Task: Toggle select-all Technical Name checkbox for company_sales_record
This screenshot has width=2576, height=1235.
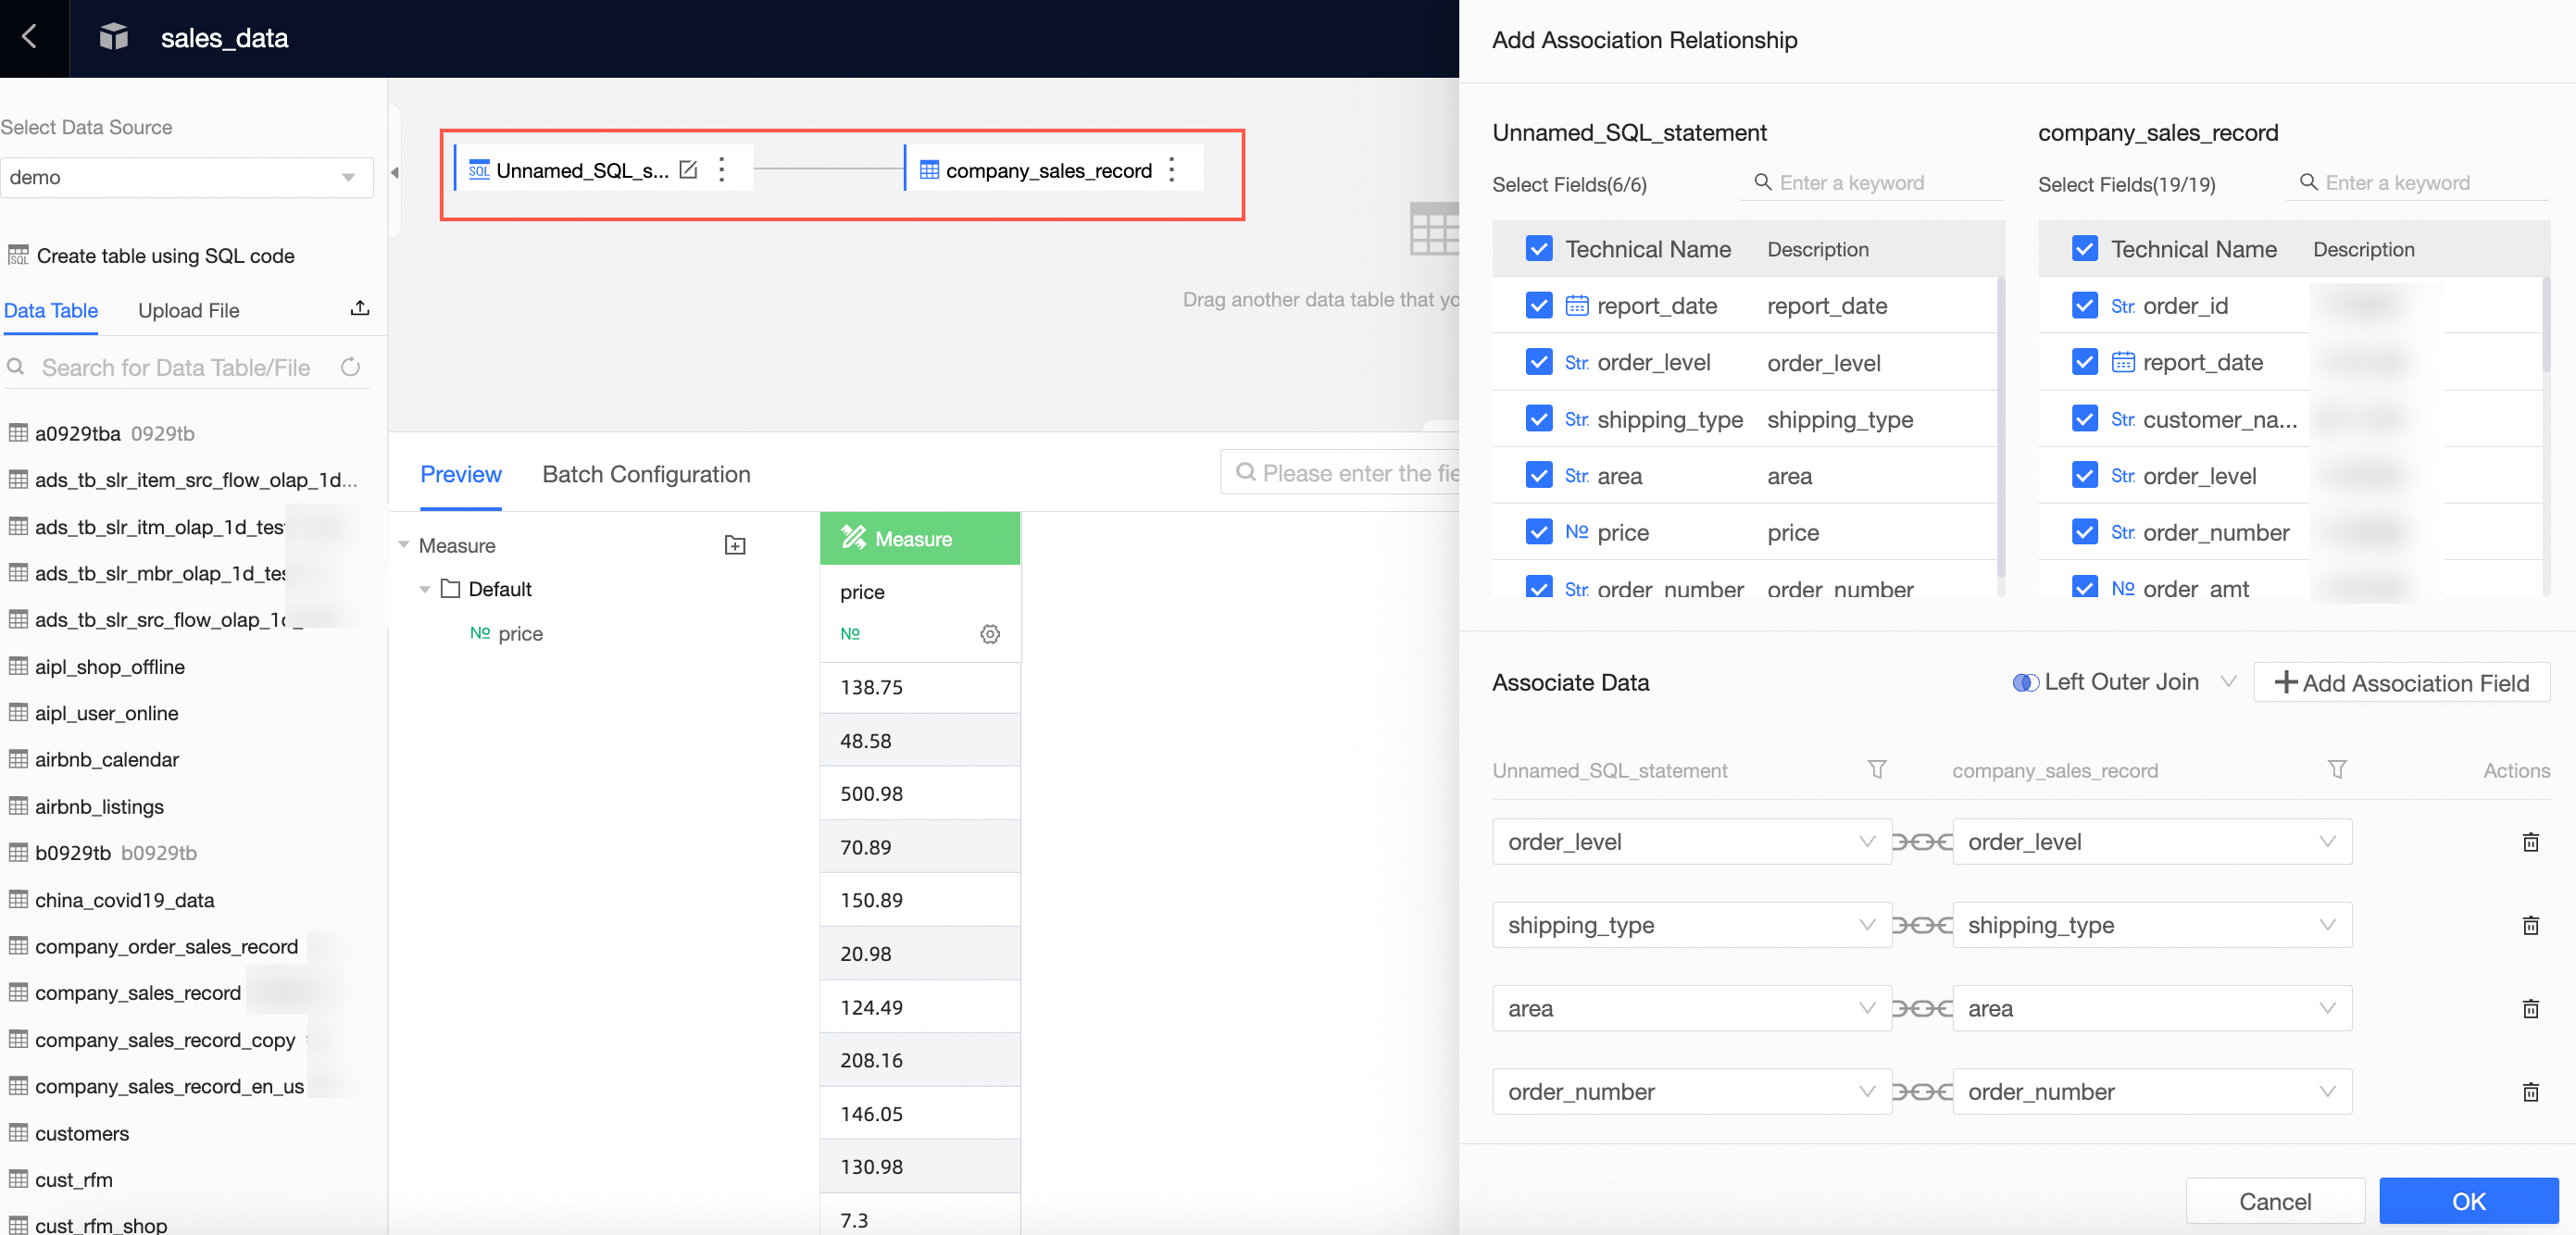Action: coord(2085,249)
